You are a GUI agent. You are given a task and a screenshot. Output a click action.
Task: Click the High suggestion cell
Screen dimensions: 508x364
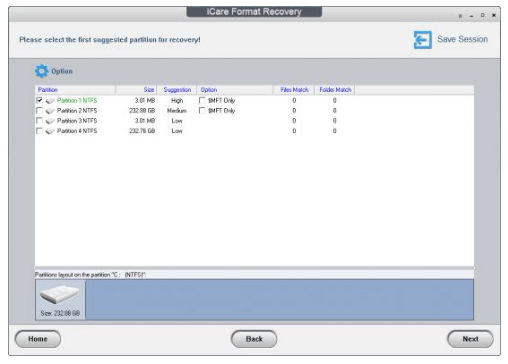coord(177,100)
